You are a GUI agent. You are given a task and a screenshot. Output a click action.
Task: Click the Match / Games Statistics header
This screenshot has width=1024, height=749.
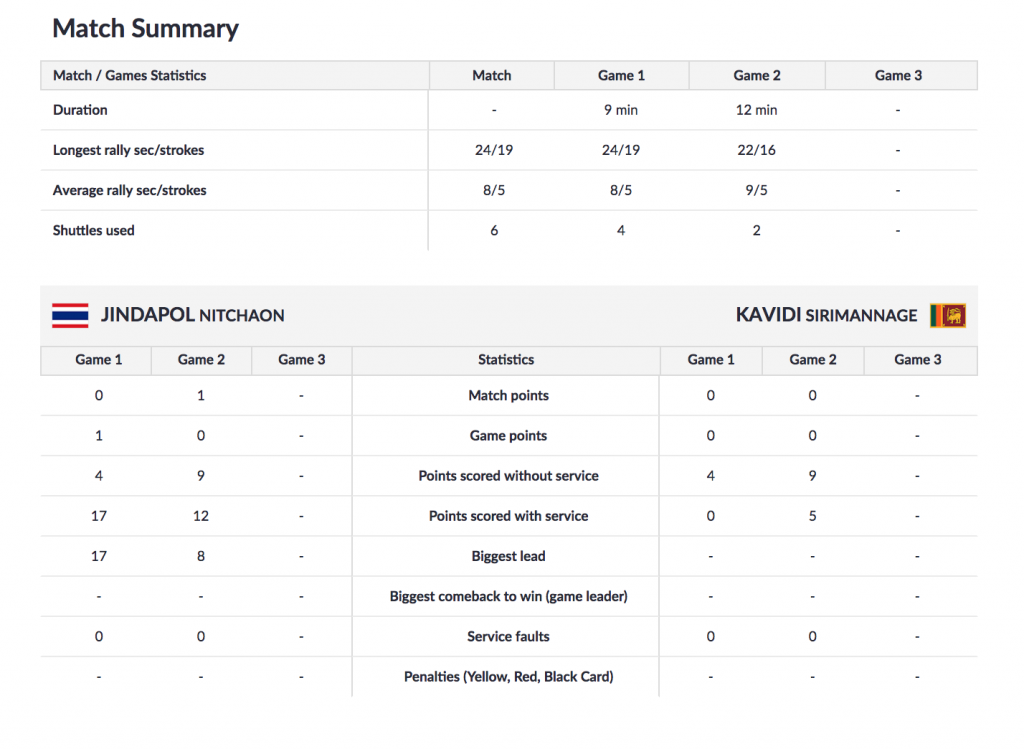click(129, 76)
